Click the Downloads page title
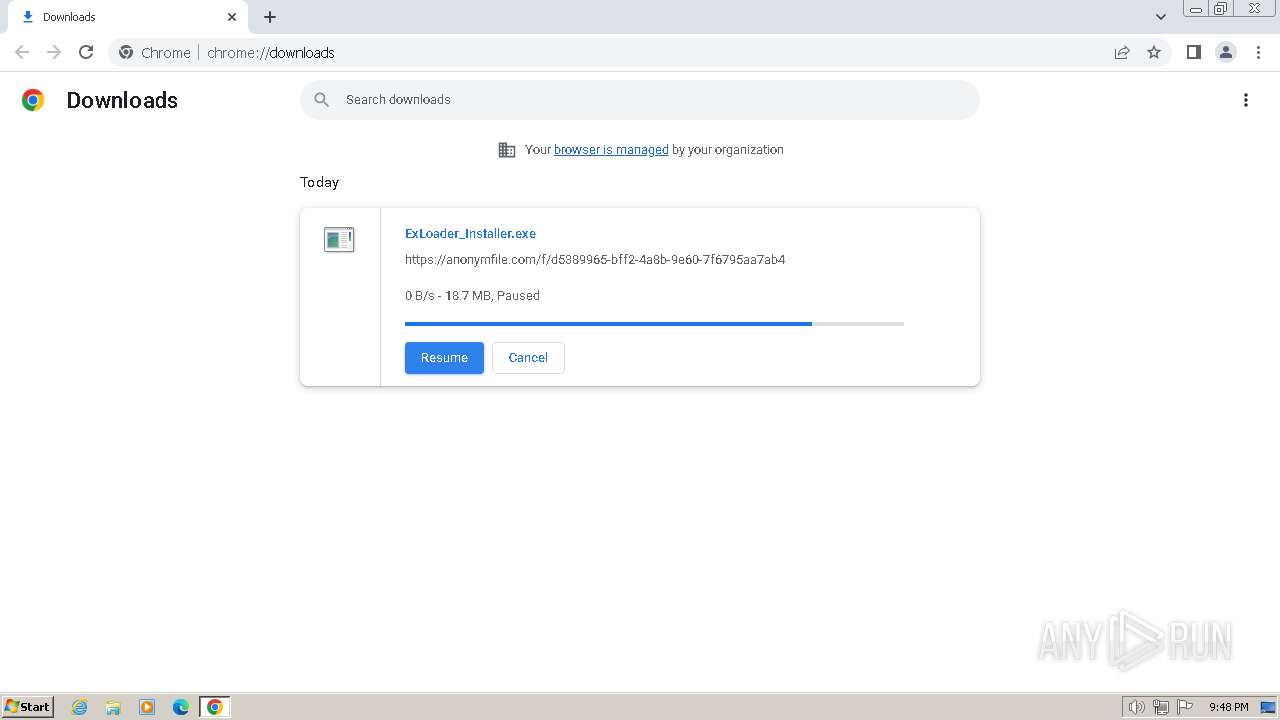 [x=122, y=100]
